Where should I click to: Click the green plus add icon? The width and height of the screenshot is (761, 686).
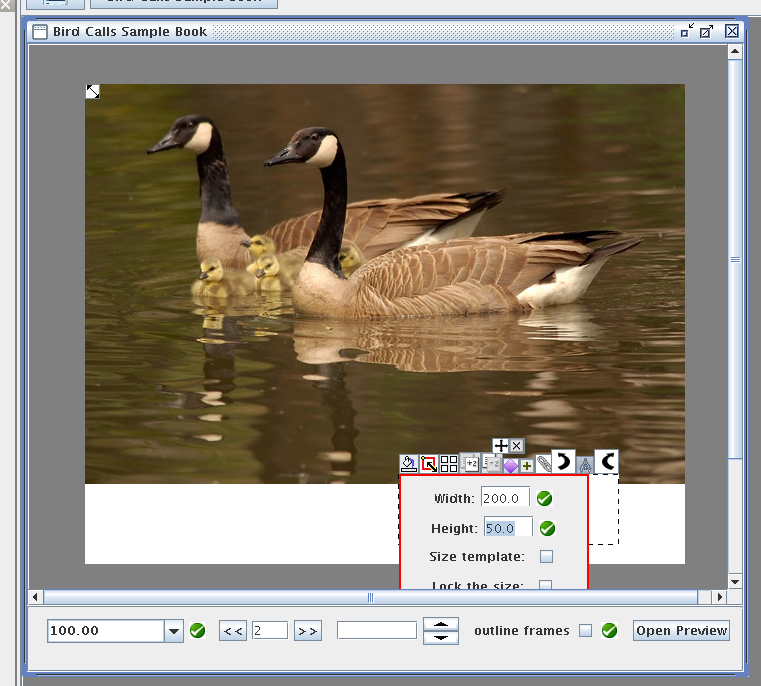[x=527, y=466]
